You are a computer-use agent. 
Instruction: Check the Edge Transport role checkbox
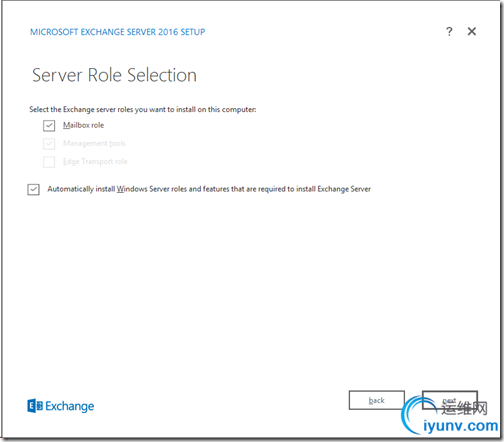(x=49, y=162)
